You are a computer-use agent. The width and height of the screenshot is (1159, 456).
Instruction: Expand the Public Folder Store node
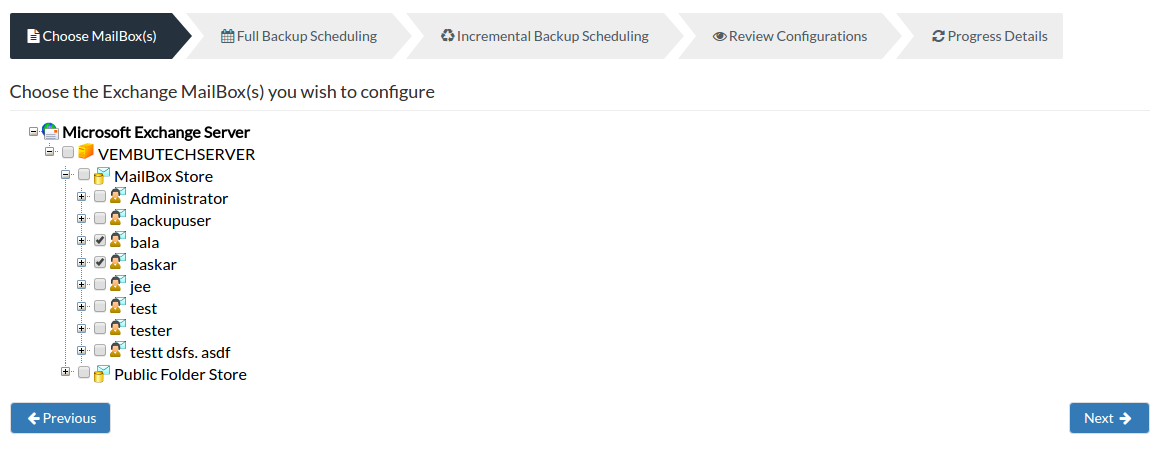pos(66,372)
